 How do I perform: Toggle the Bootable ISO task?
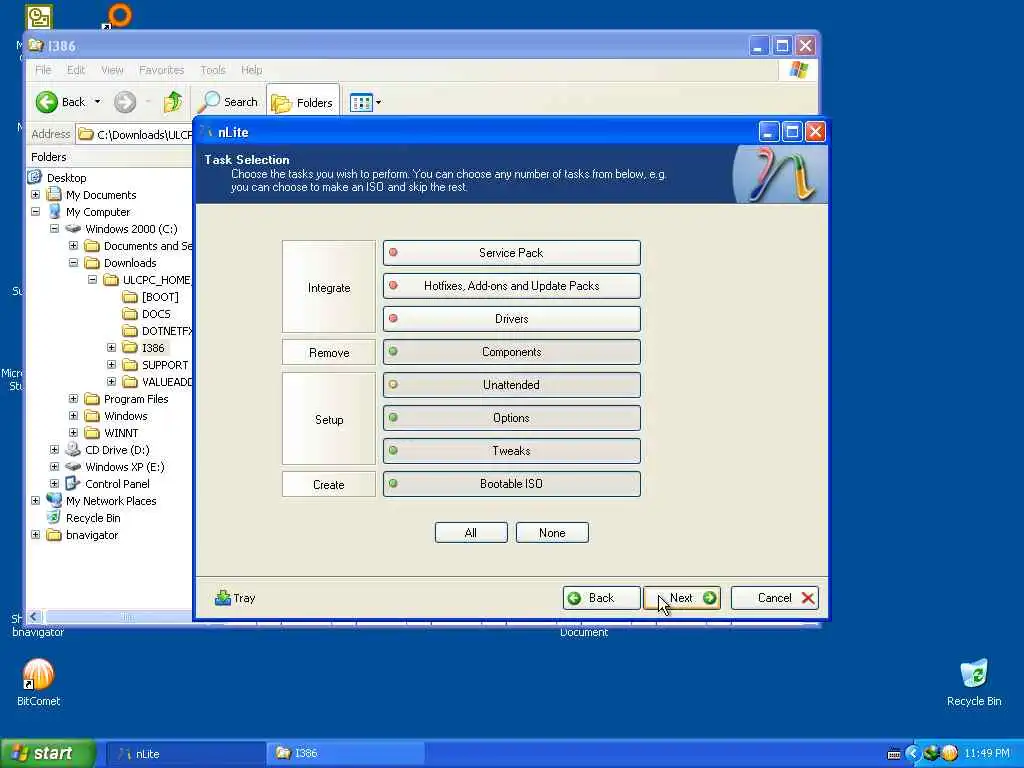tap(511, 484)
